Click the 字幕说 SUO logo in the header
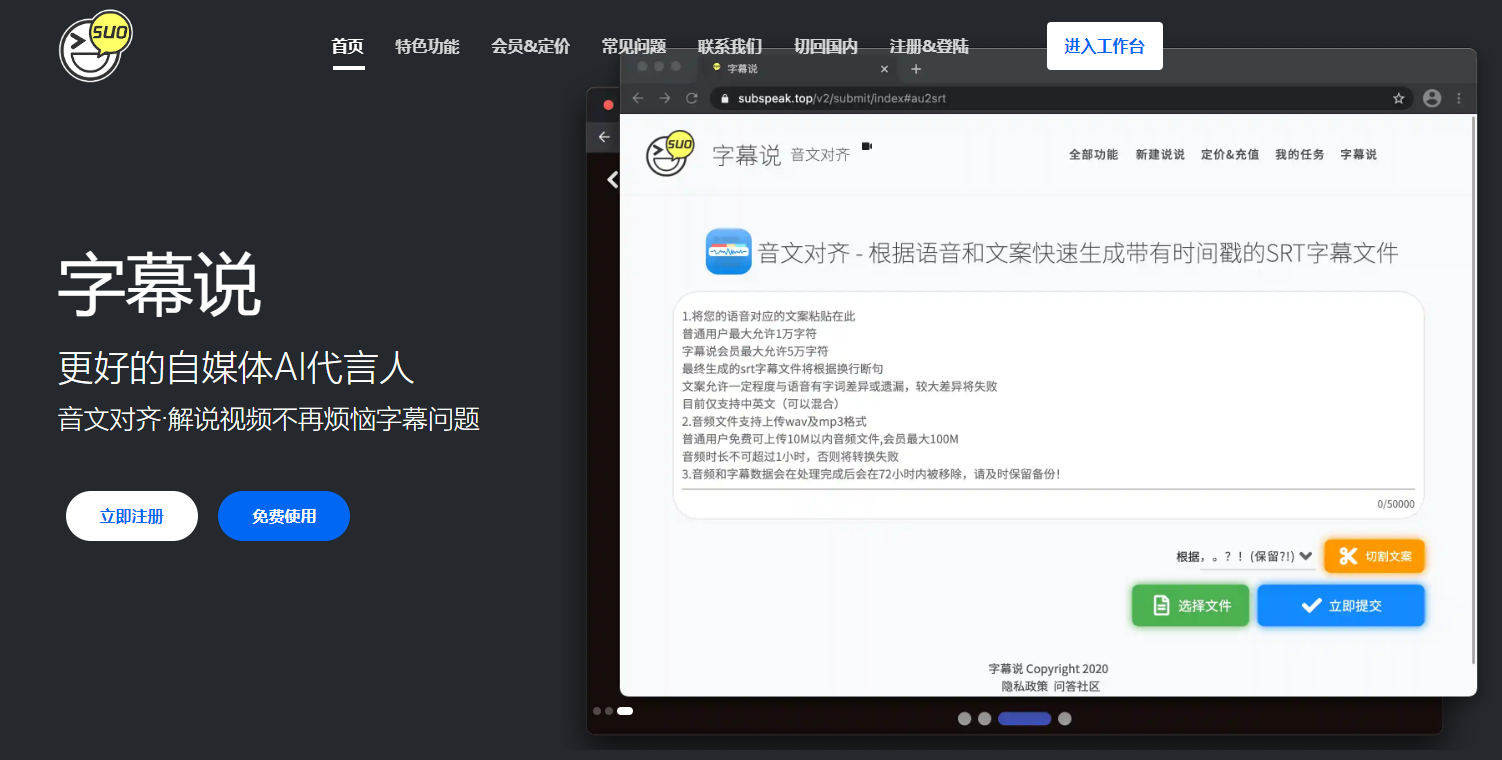Viewport: 1502px width, 760px height. coord(95,46)
